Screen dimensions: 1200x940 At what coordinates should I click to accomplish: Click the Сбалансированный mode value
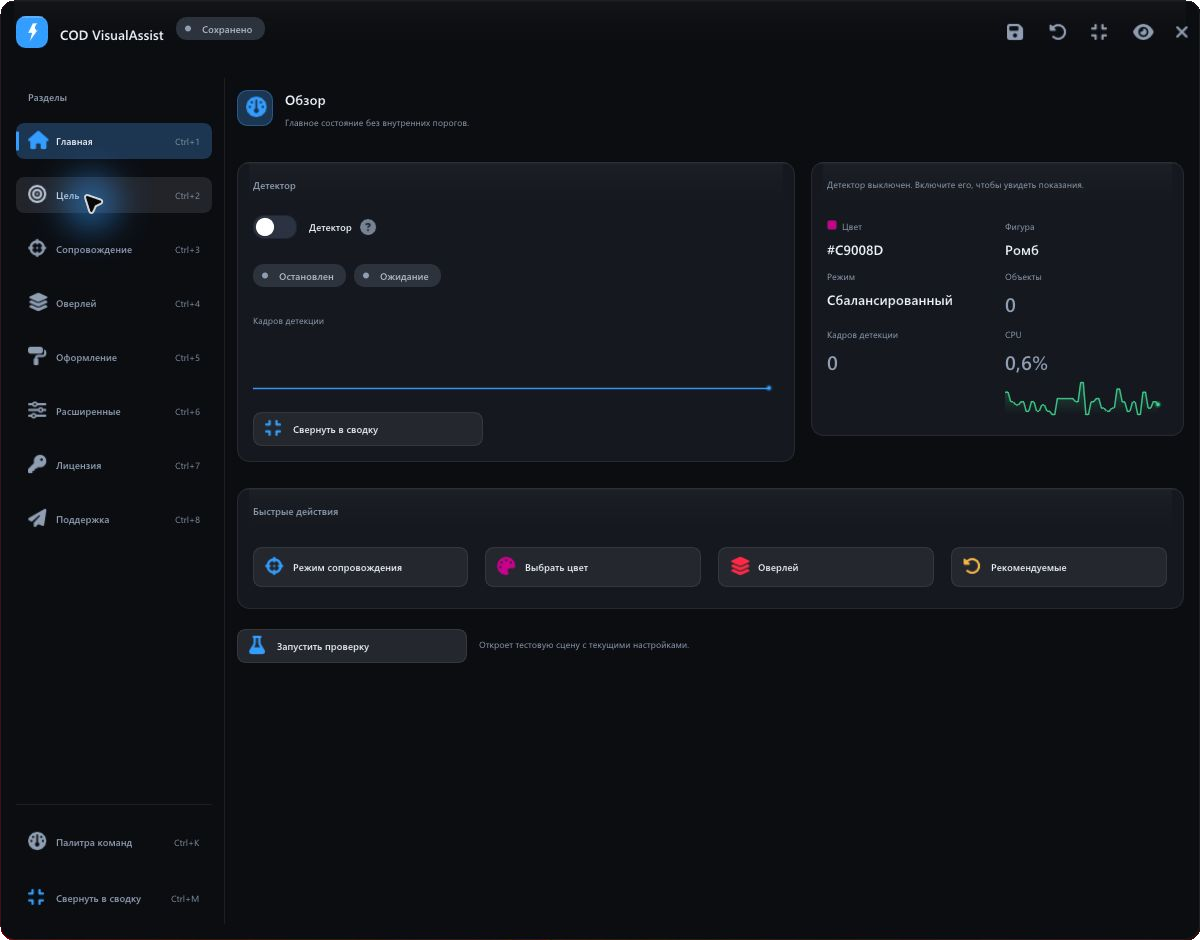890,301
